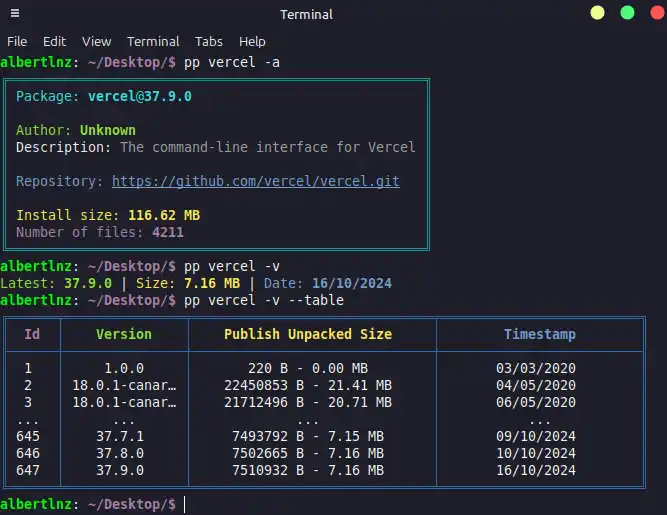Click the timestamp 03/03/2020

click(536, 368)
